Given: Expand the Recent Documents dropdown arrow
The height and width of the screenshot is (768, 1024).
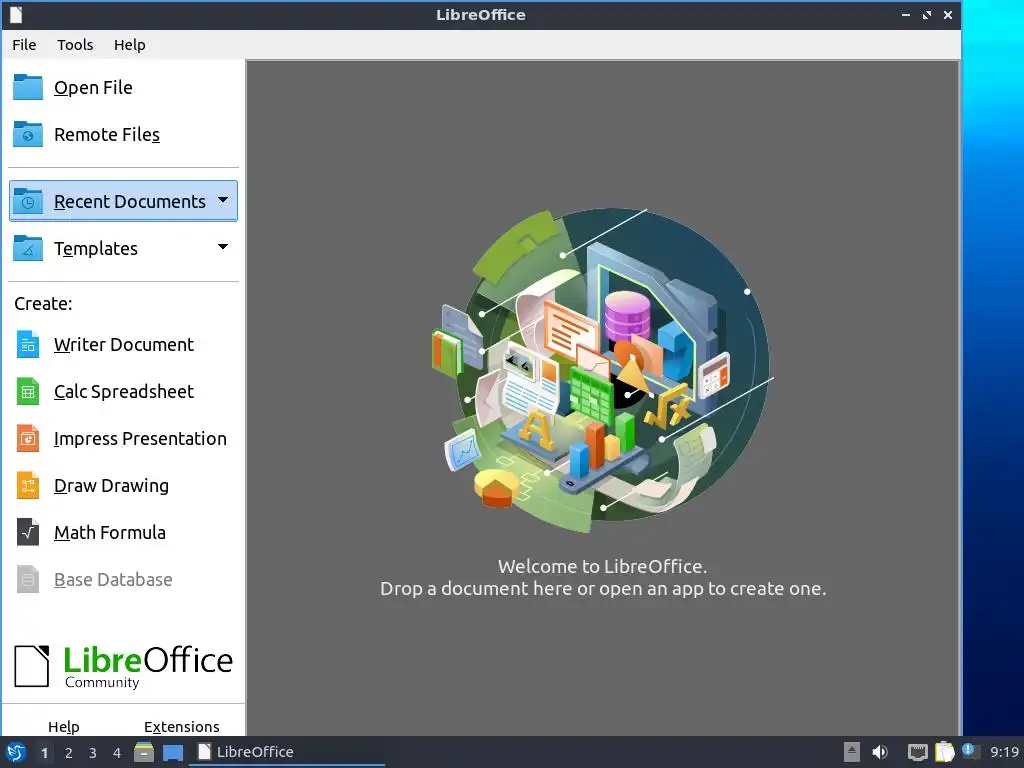Looking at the screenshot, I should coord(223,200).
